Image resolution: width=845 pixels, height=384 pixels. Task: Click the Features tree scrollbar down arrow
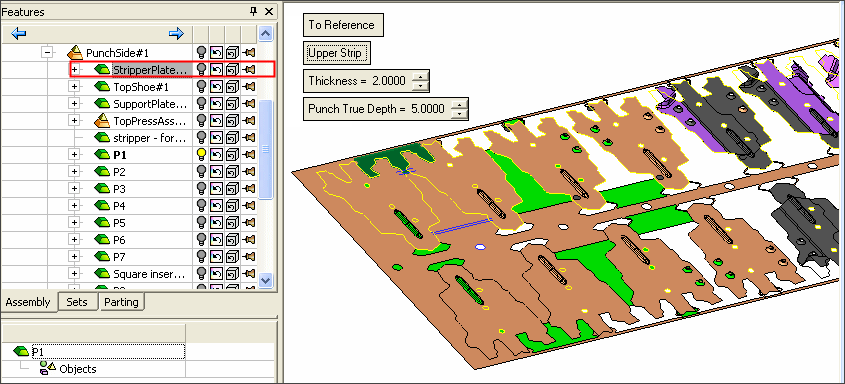click(x=266, y=279)
